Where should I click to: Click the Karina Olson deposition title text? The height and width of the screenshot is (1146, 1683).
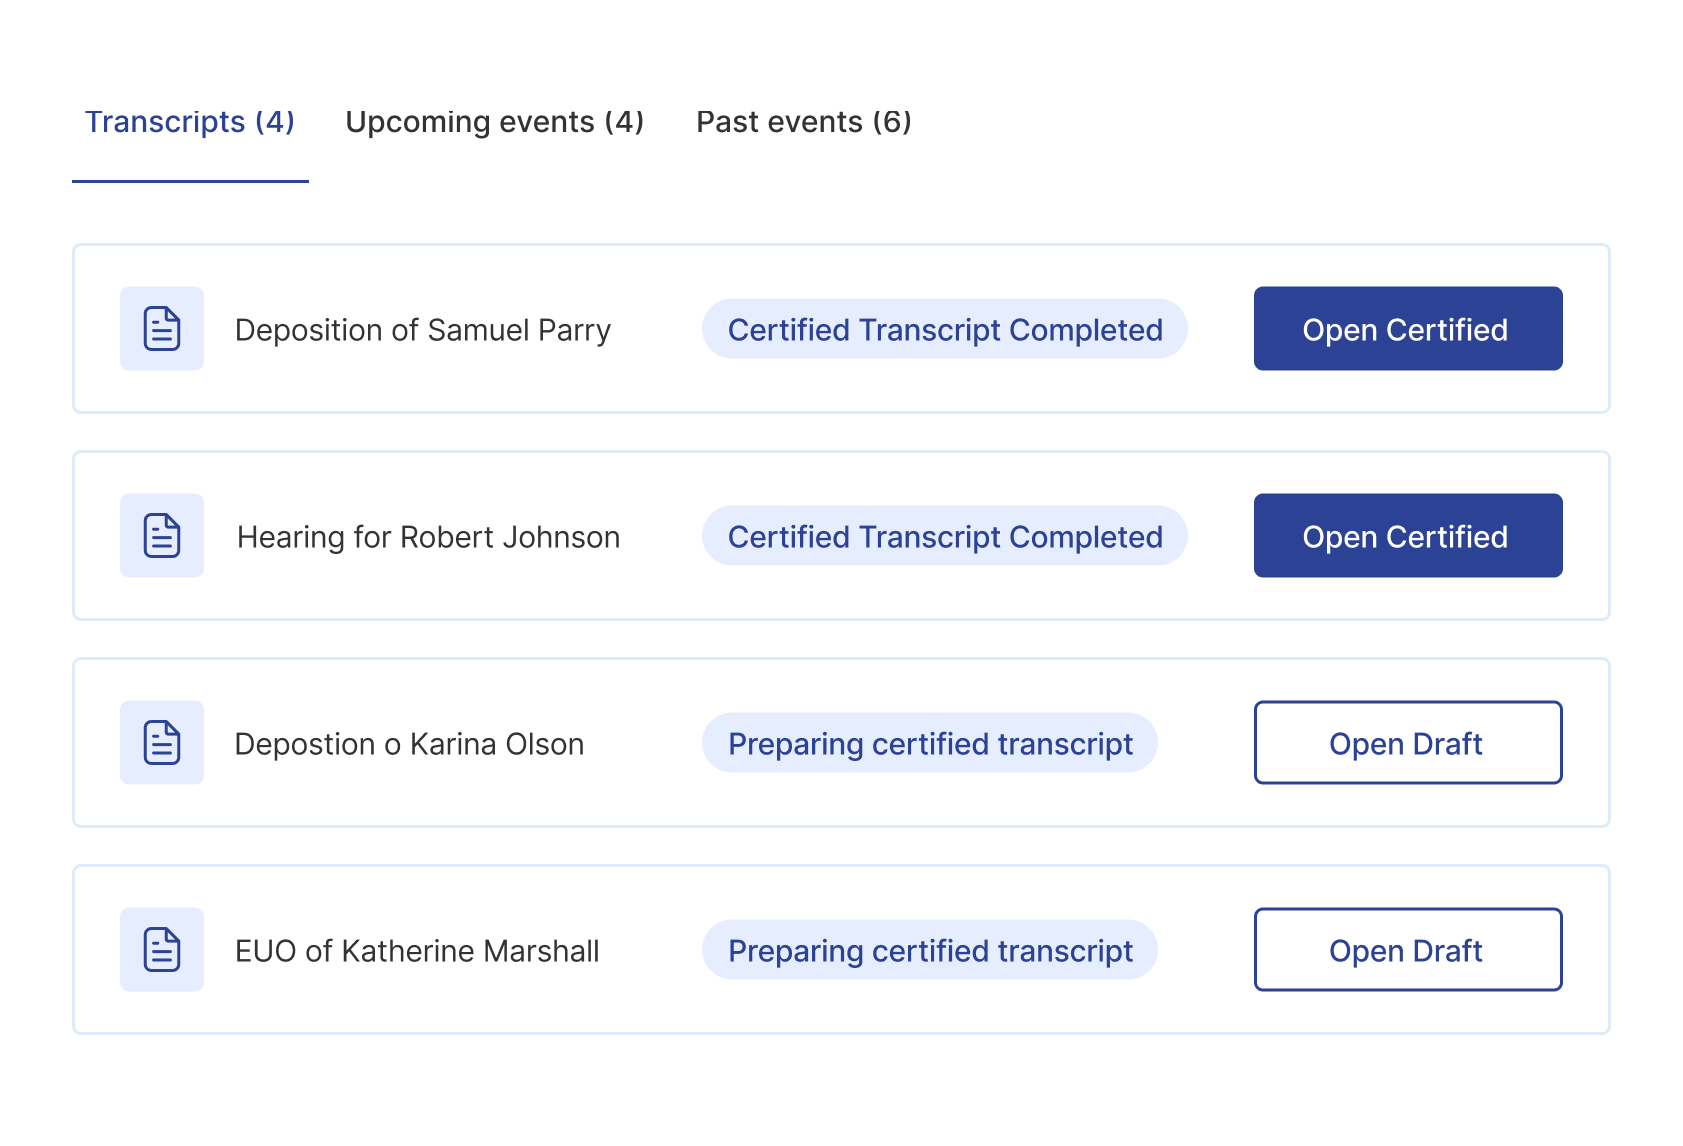pos(409,744)
